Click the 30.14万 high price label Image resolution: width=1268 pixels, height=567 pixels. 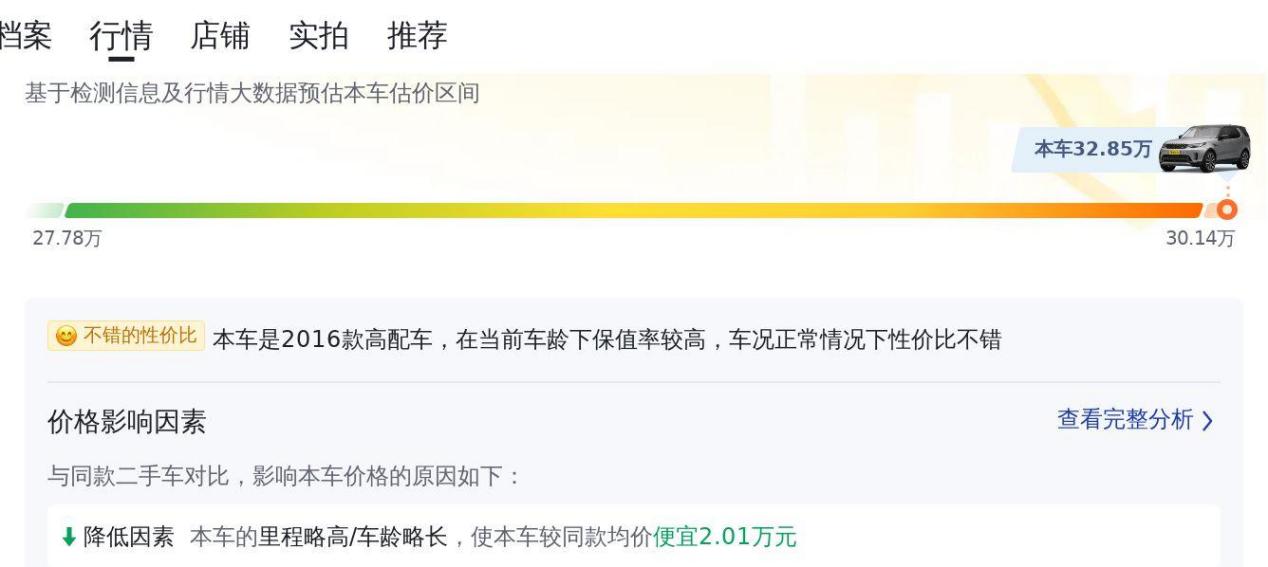pyautogui.click(x=1200, y=238)
